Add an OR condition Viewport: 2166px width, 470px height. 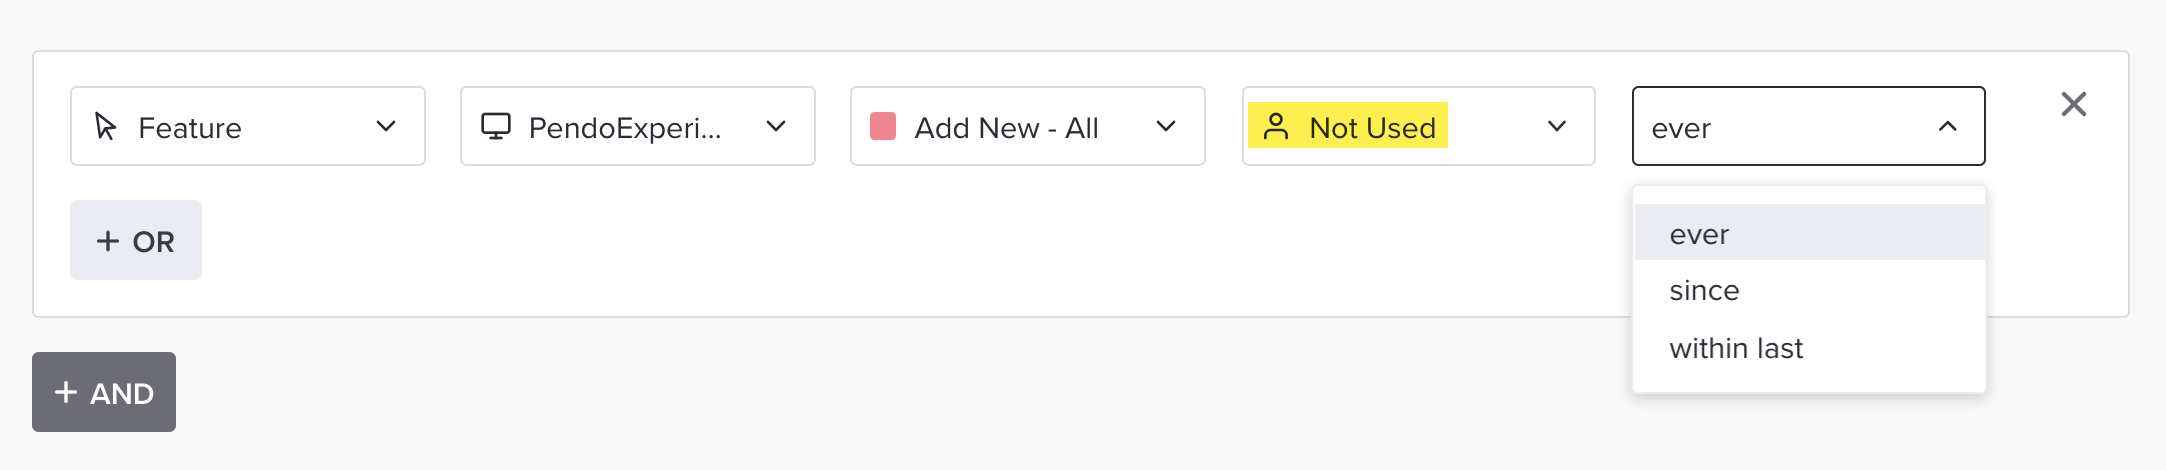click(x=136, y=241)
